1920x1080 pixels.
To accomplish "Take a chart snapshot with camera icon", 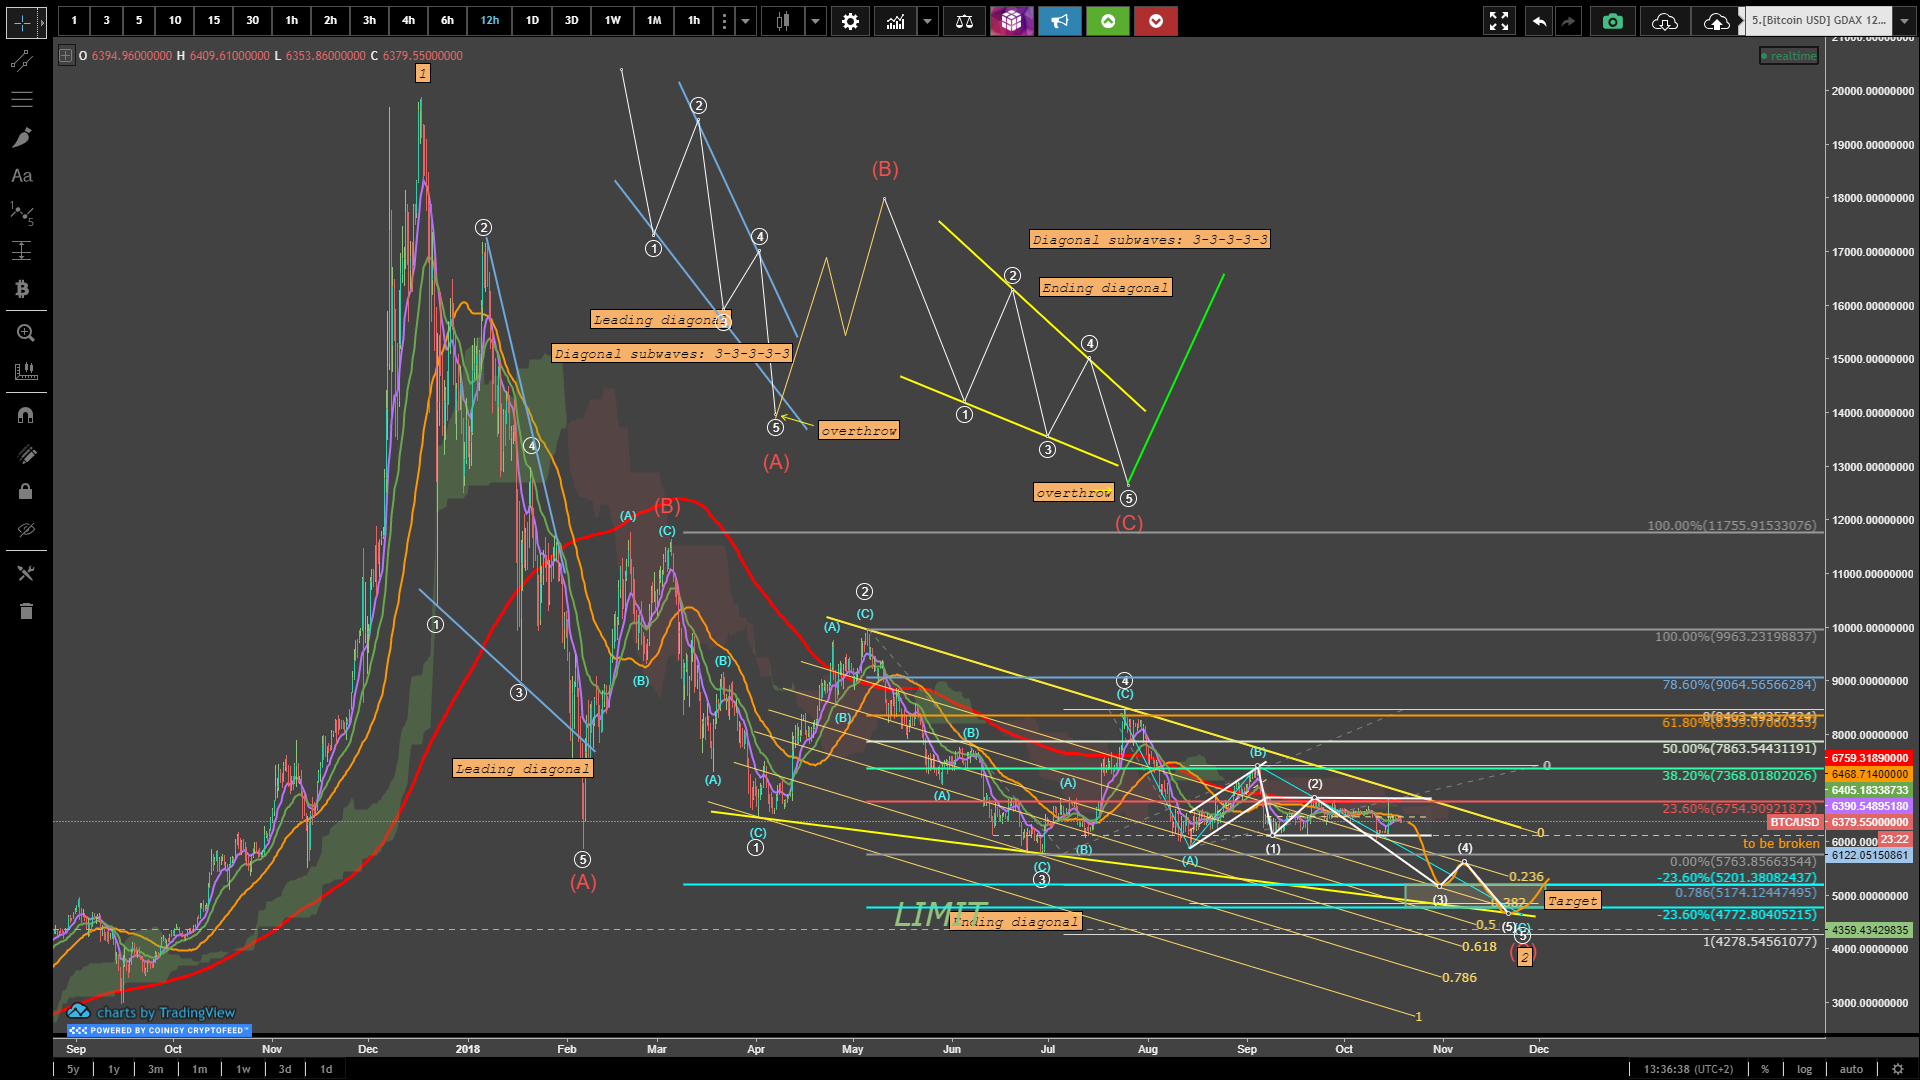I will pos(1613,21).
